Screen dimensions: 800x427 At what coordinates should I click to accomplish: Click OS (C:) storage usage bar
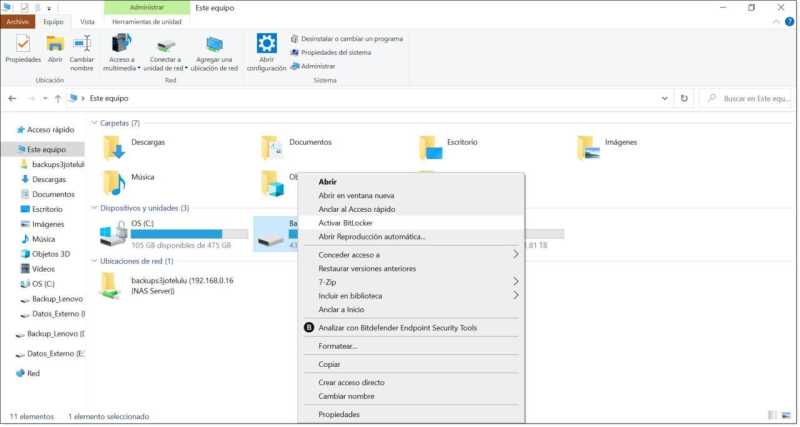[x=189, y=234]
